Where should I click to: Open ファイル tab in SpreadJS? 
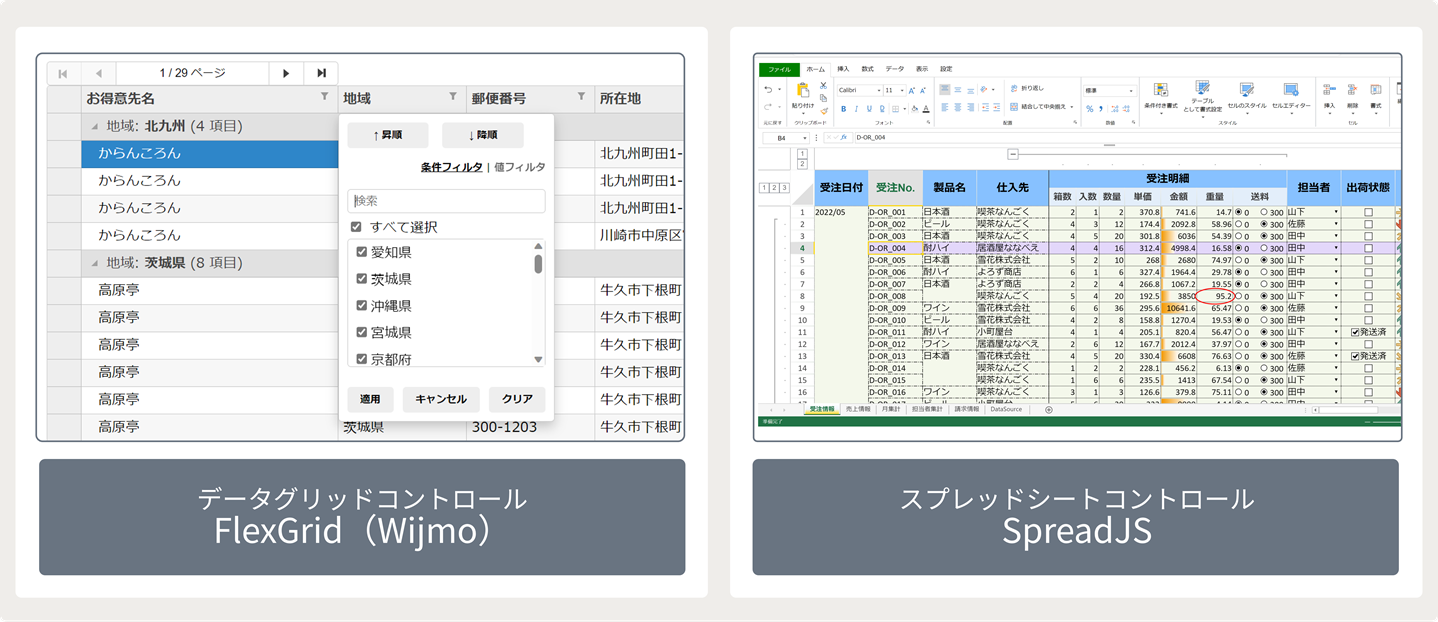[x=779, y=70]
